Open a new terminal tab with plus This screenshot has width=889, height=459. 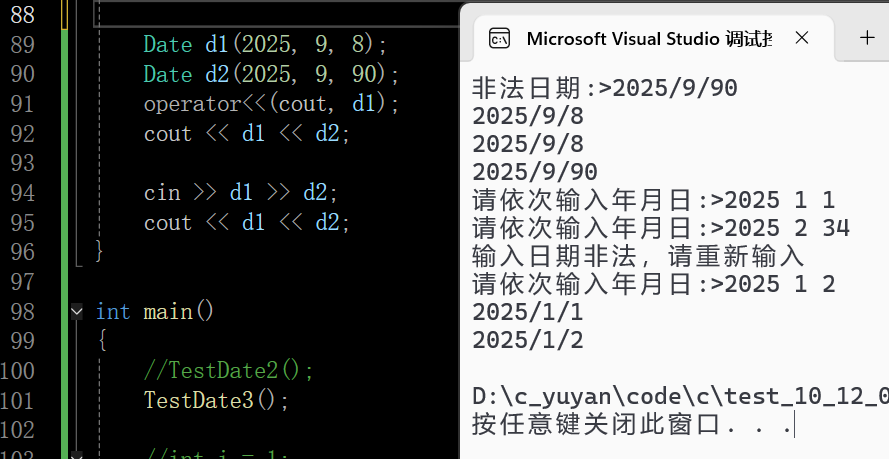[x=867, y=38]
